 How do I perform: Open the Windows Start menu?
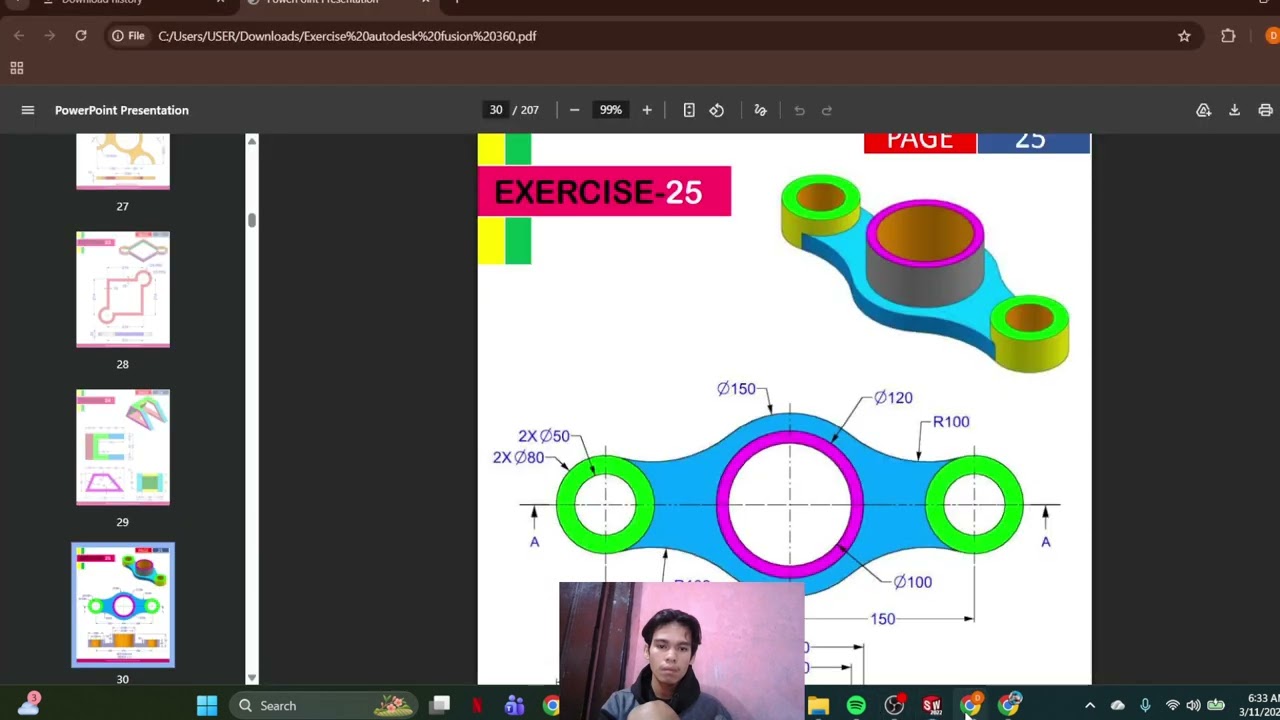207,706
